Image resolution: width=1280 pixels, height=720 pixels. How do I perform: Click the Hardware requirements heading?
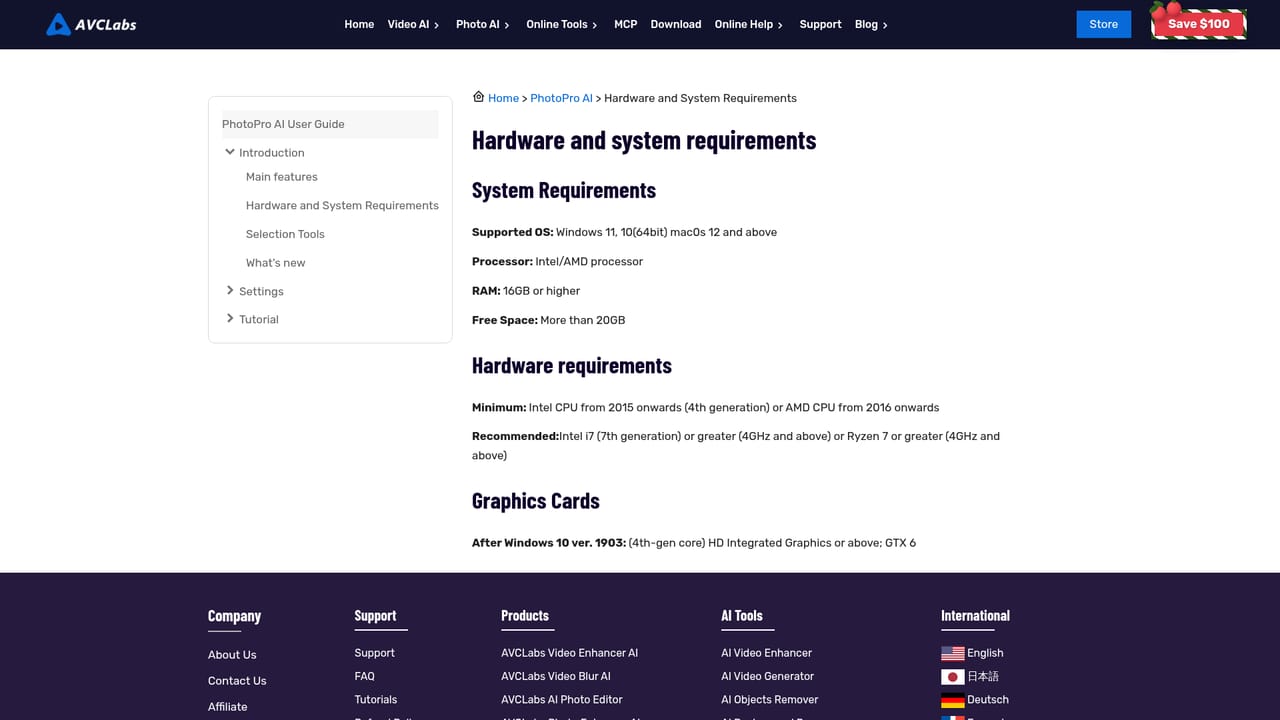(572, 365)
